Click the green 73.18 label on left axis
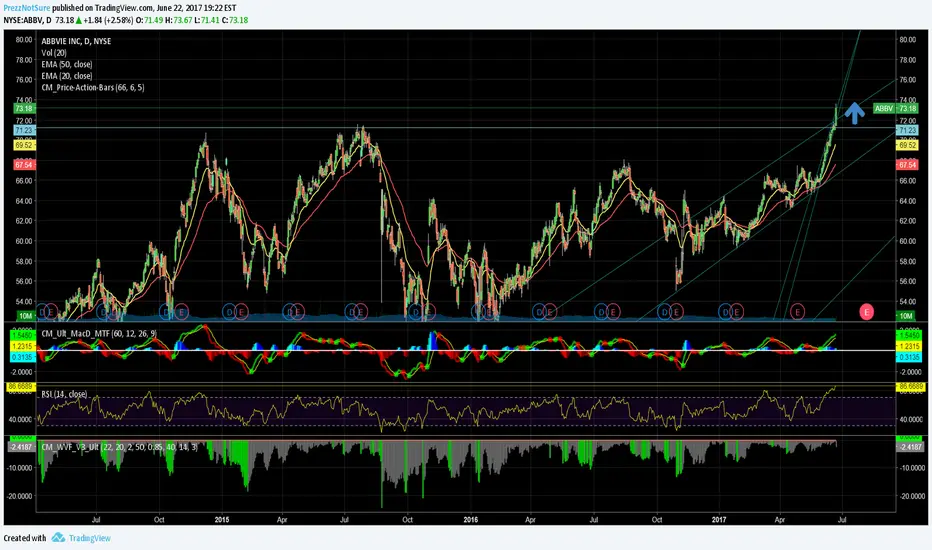932x550 pixels. [24, 108]
